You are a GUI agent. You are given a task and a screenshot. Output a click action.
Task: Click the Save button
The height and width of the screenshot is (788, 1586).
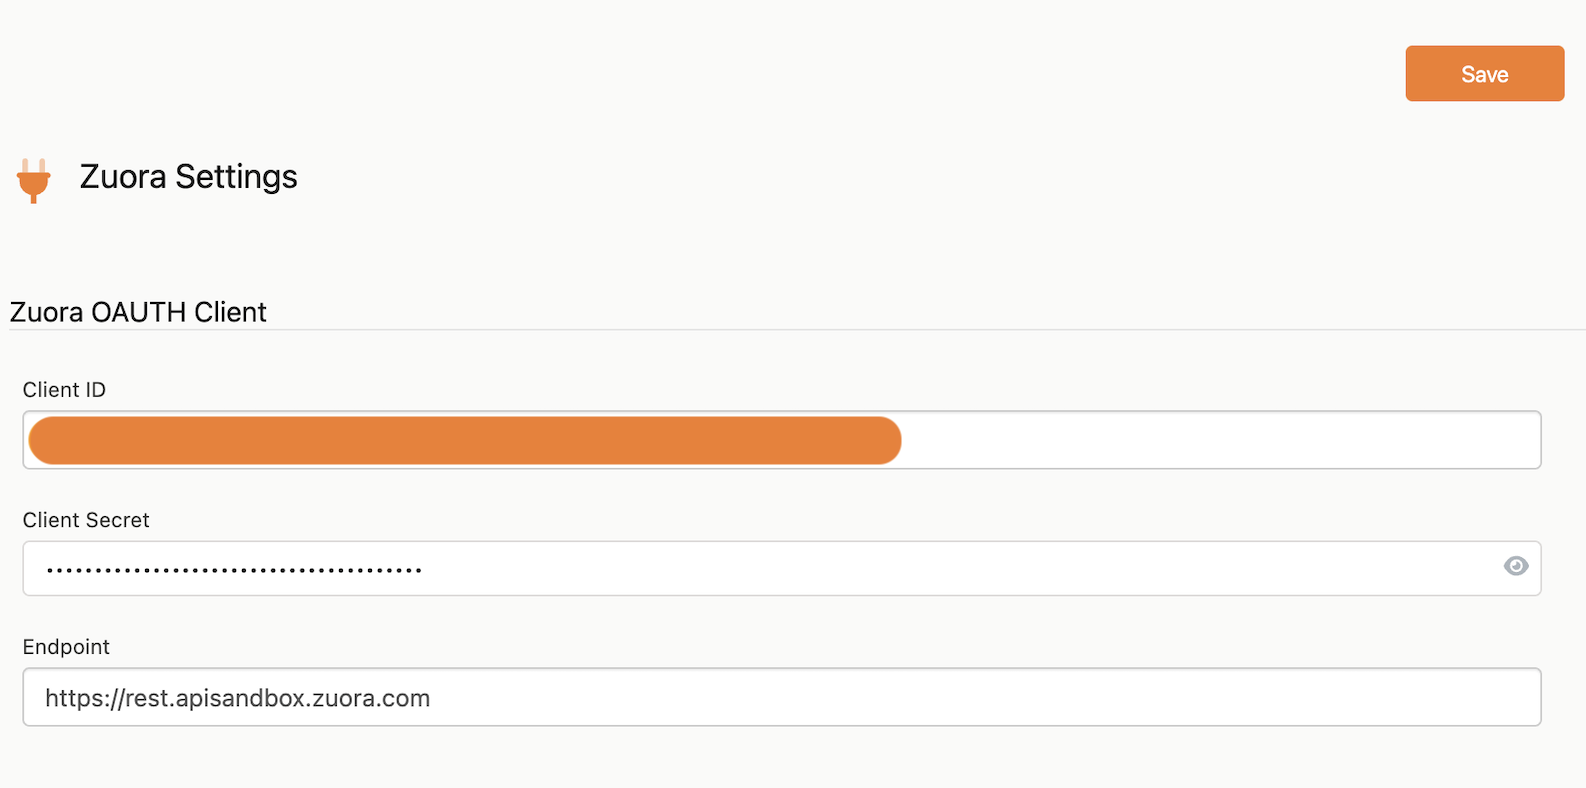coord(1485,74)
